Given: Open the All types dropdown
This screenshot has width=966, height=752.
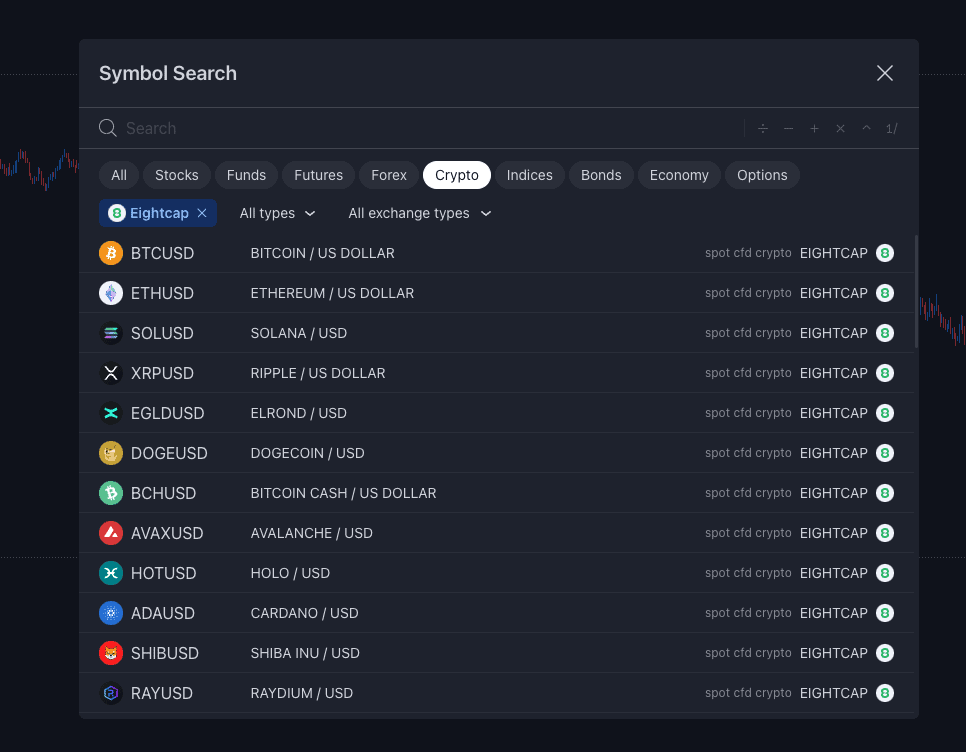Looking at the screenshot, I should click(x=277, y=213).
